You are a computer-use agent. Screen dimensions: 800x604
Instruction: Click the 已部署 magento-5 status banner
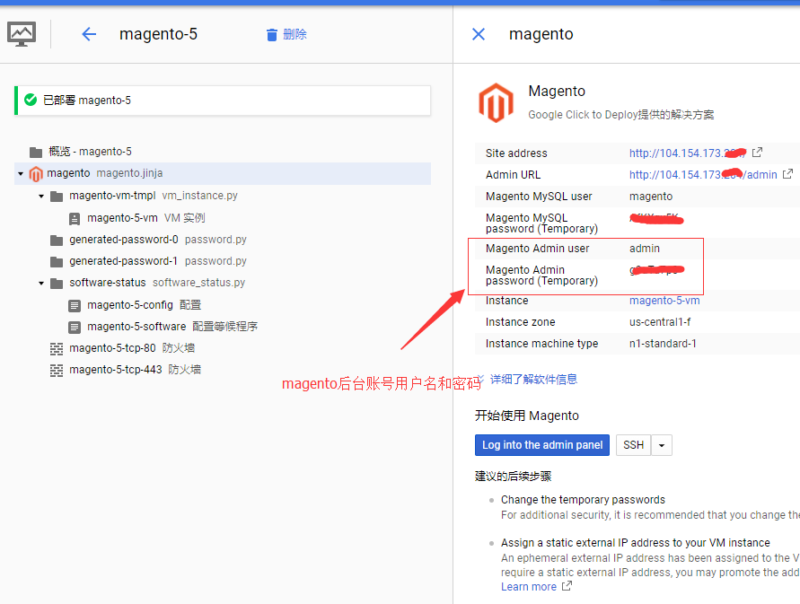tap(222, 100)
